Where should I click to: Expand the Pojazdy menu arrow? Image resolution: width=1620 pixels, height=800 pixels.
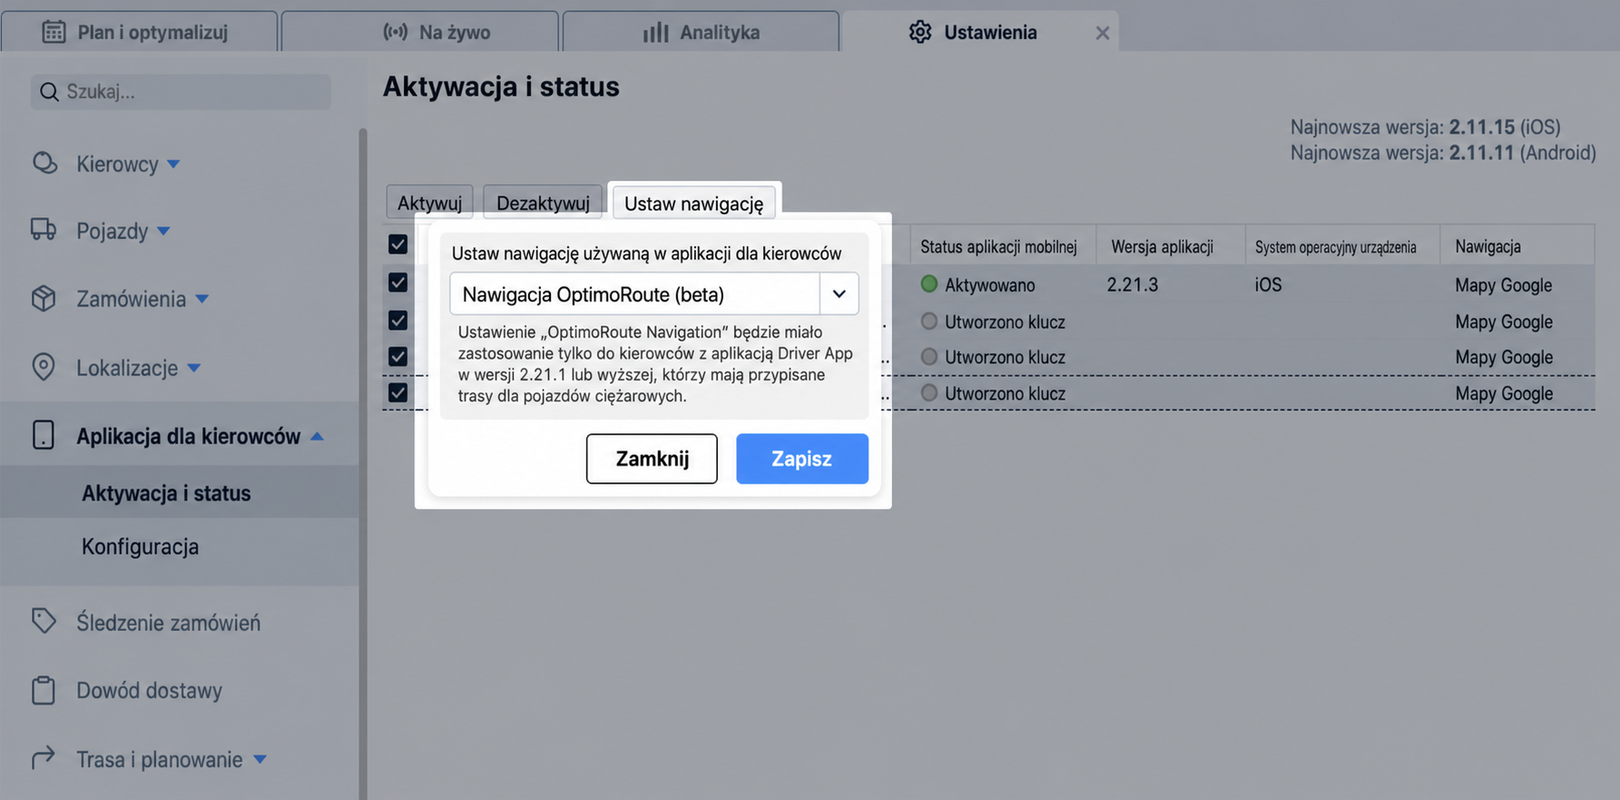click(164, 231)
